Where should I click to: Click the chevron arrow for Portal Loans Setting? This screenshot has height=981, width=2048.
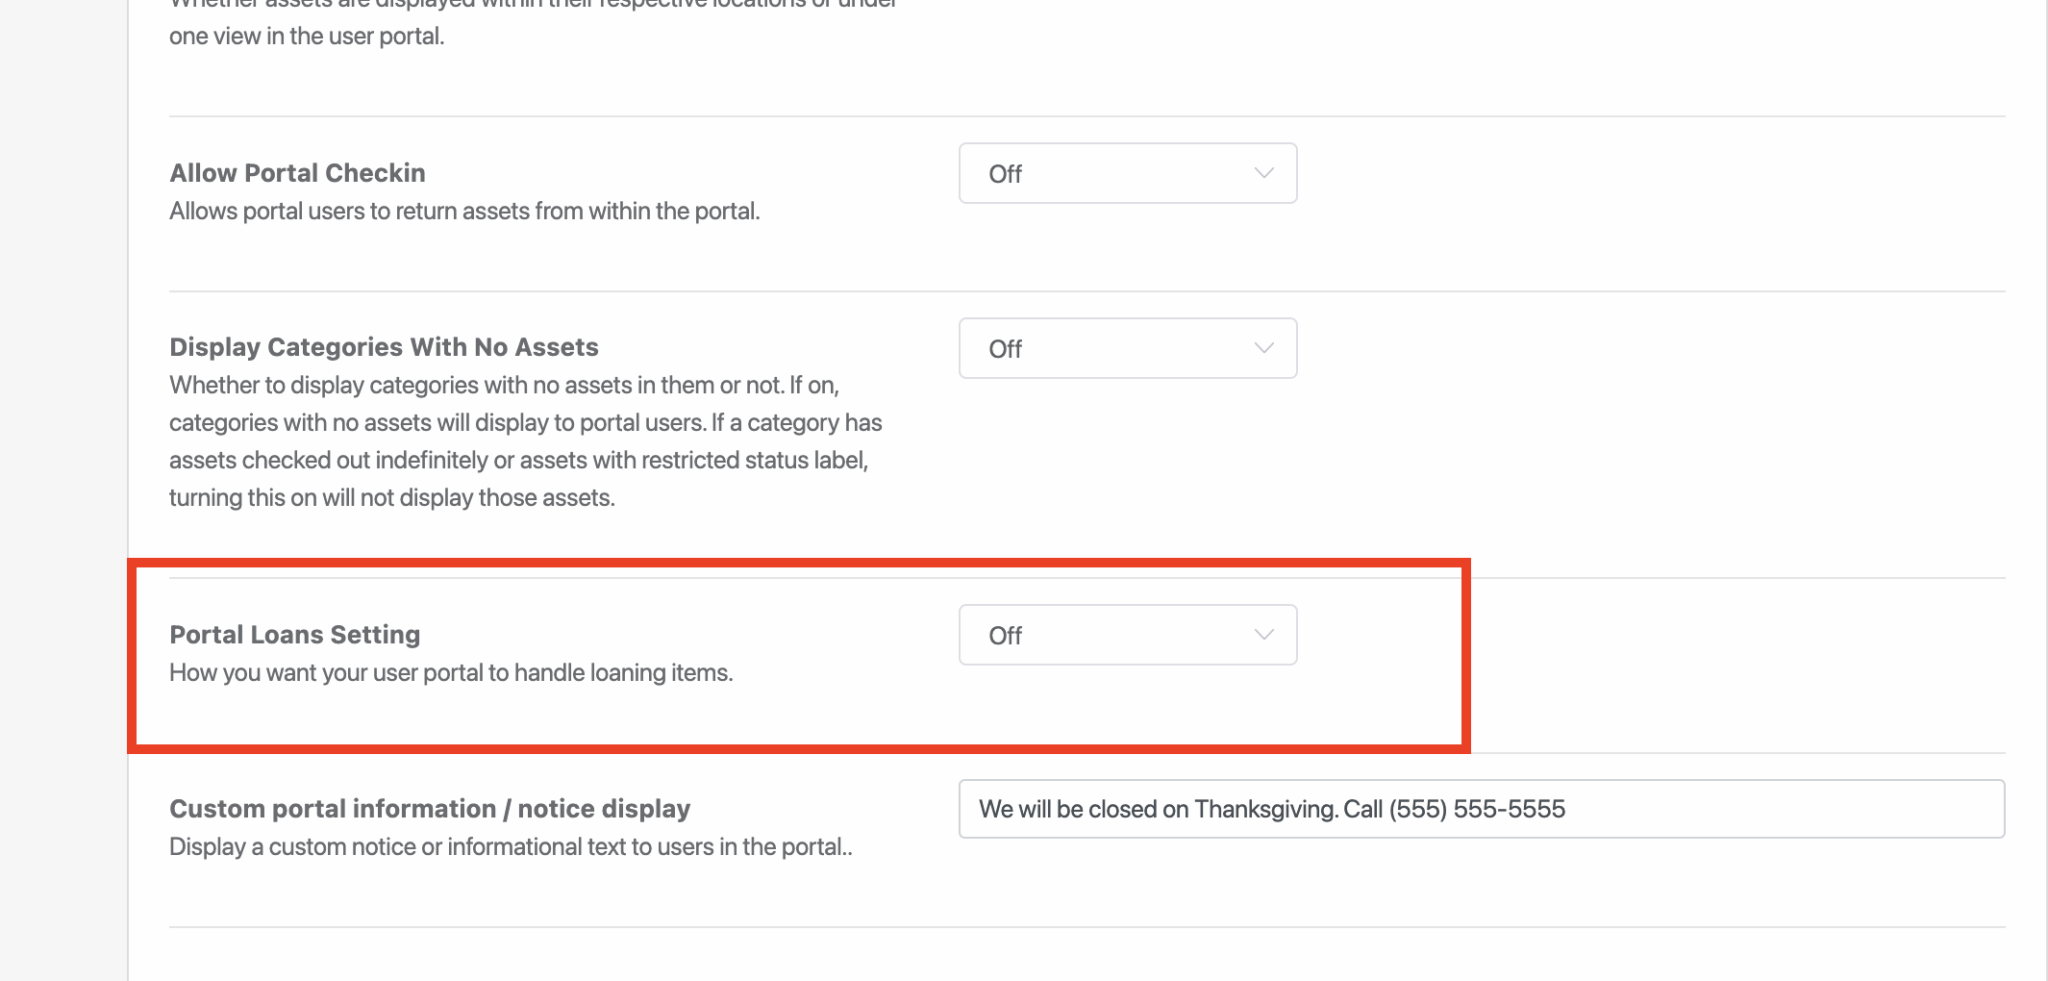coord(1263,636)
